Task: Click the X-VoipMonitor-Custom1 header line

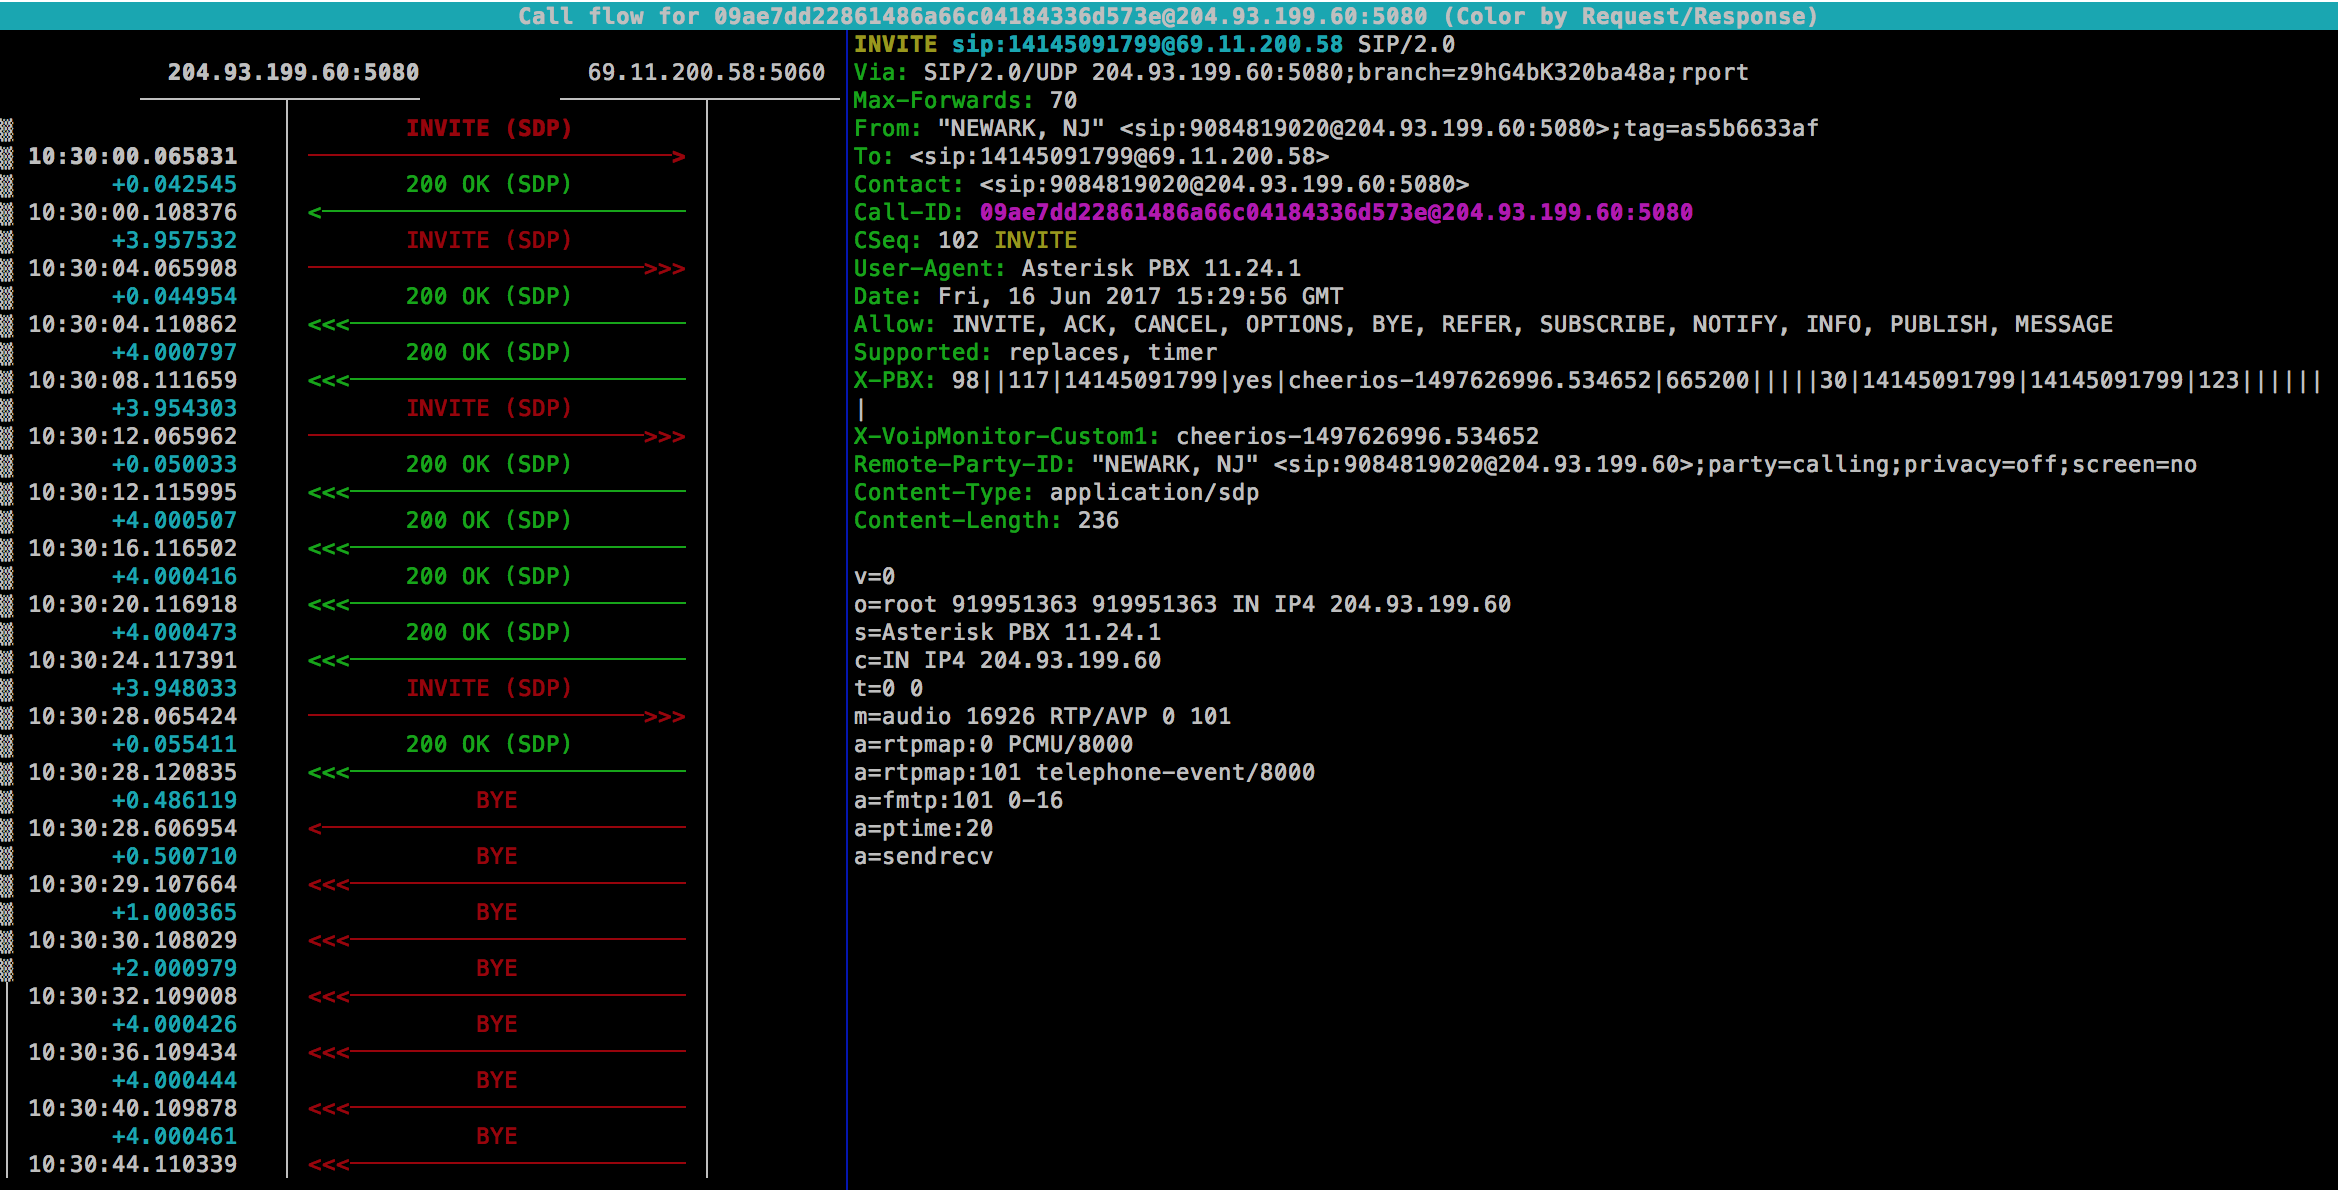Action: click(x=1196, y=436)
